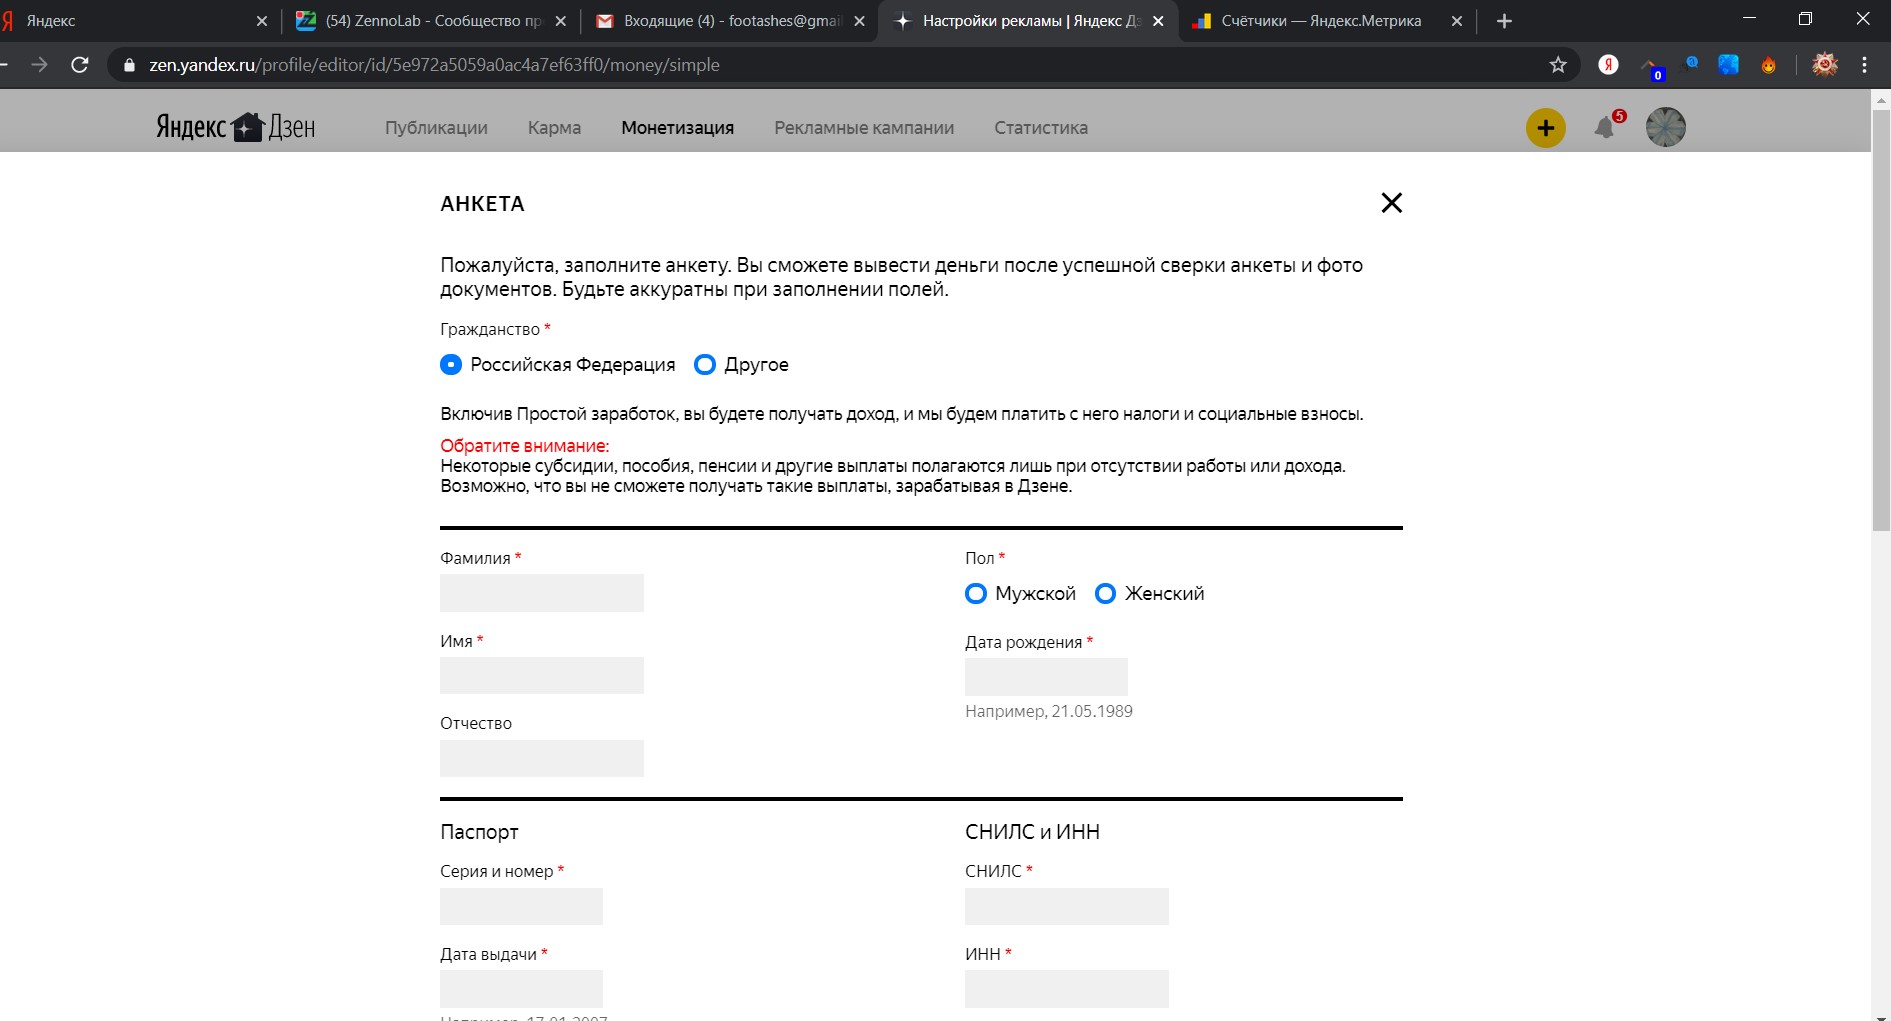Select Российская Федерация citizenship
Viewport: 1891px width, 1021px height.
tap(451, 365)
